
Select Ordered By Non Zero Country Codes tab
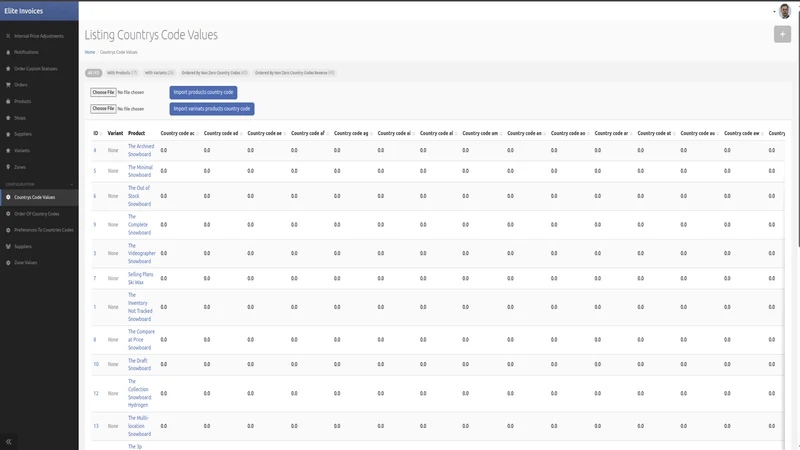(x=214, y=73)
